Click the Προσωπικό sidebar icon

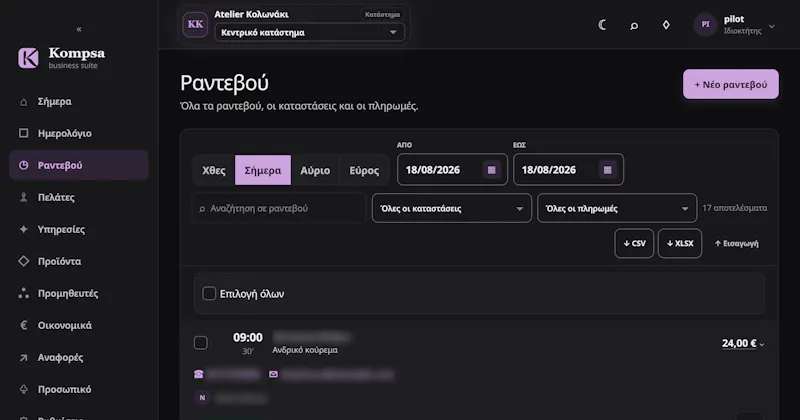pos(23,389)
